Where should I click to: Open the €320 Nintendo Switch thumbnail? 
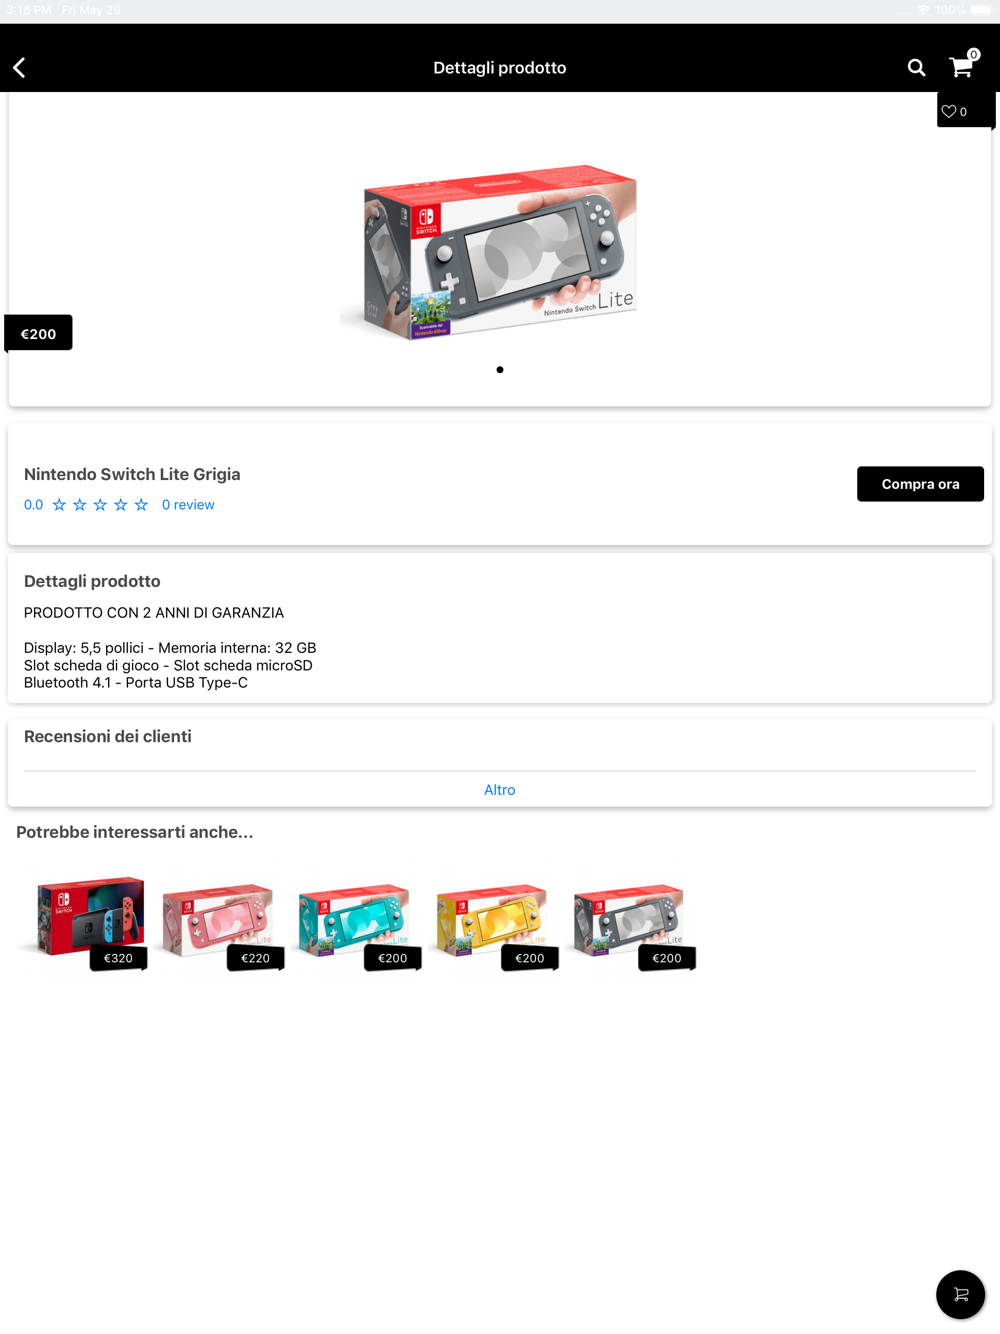click(x=88, y=918)
